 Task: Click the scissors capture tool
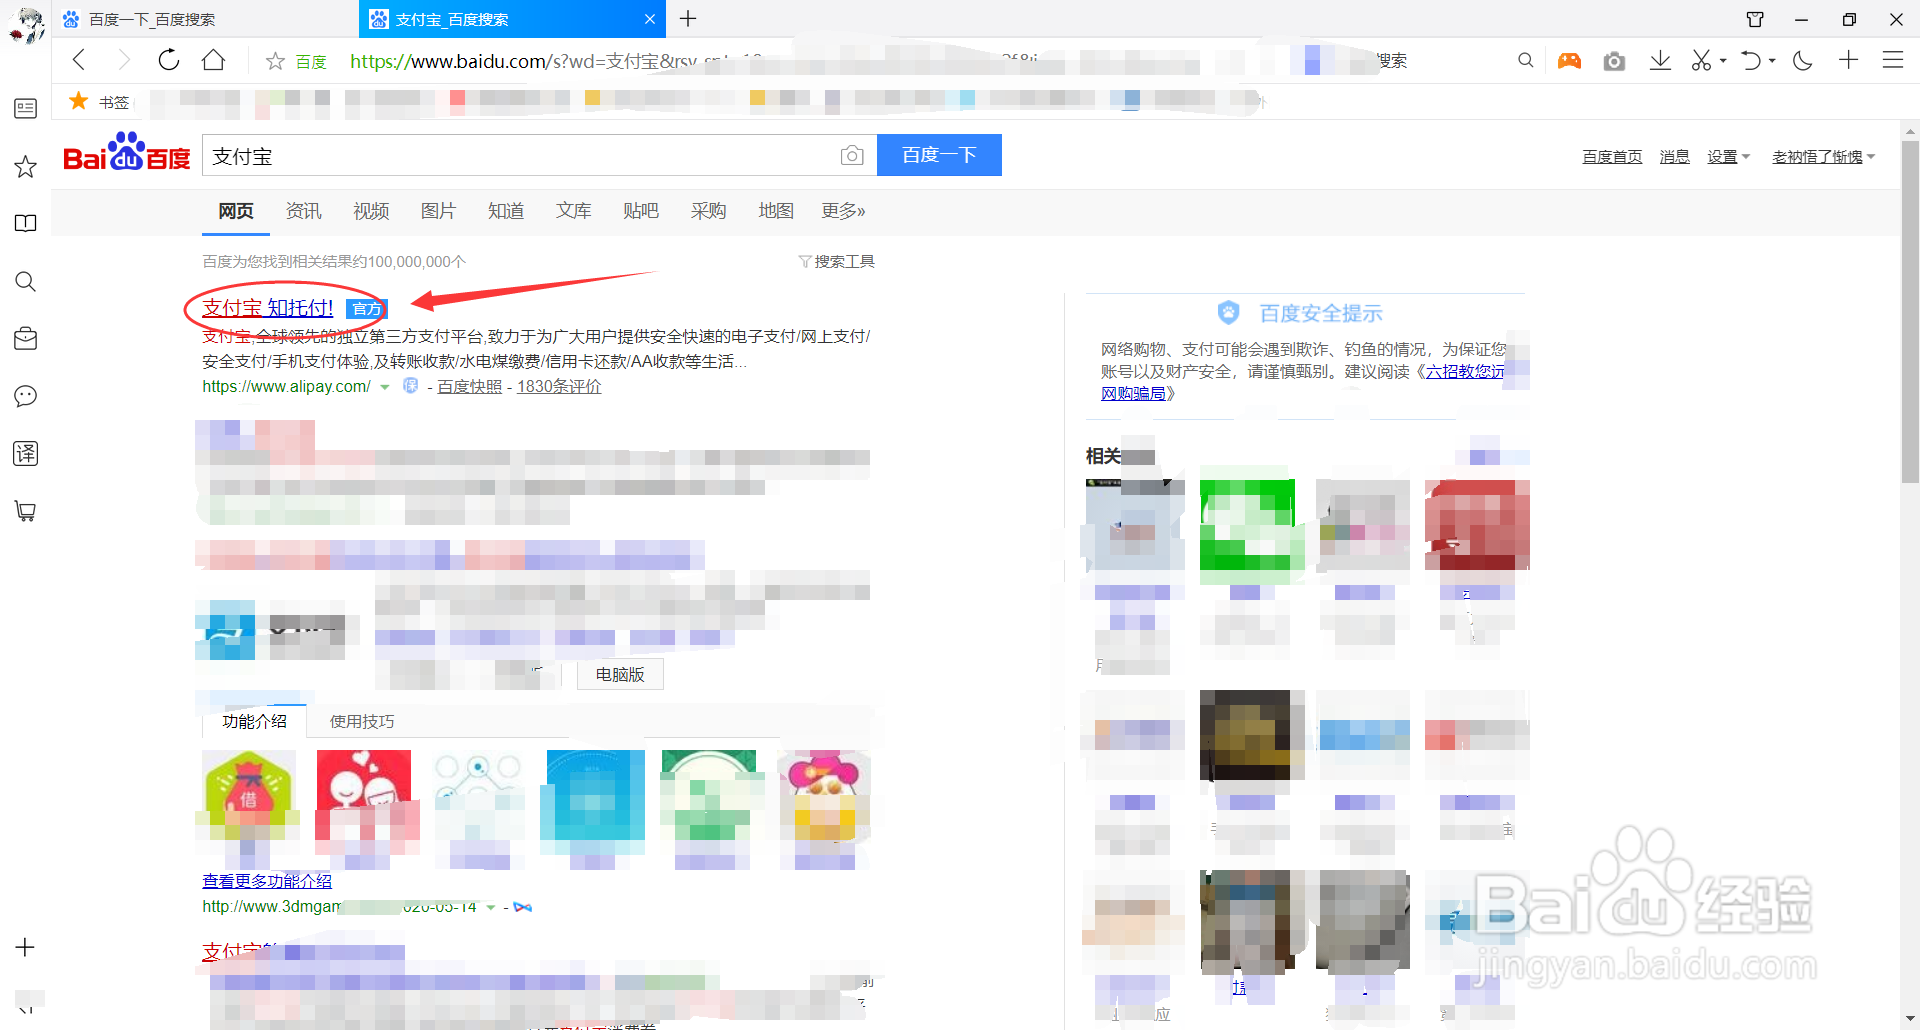pos(1701,61)
